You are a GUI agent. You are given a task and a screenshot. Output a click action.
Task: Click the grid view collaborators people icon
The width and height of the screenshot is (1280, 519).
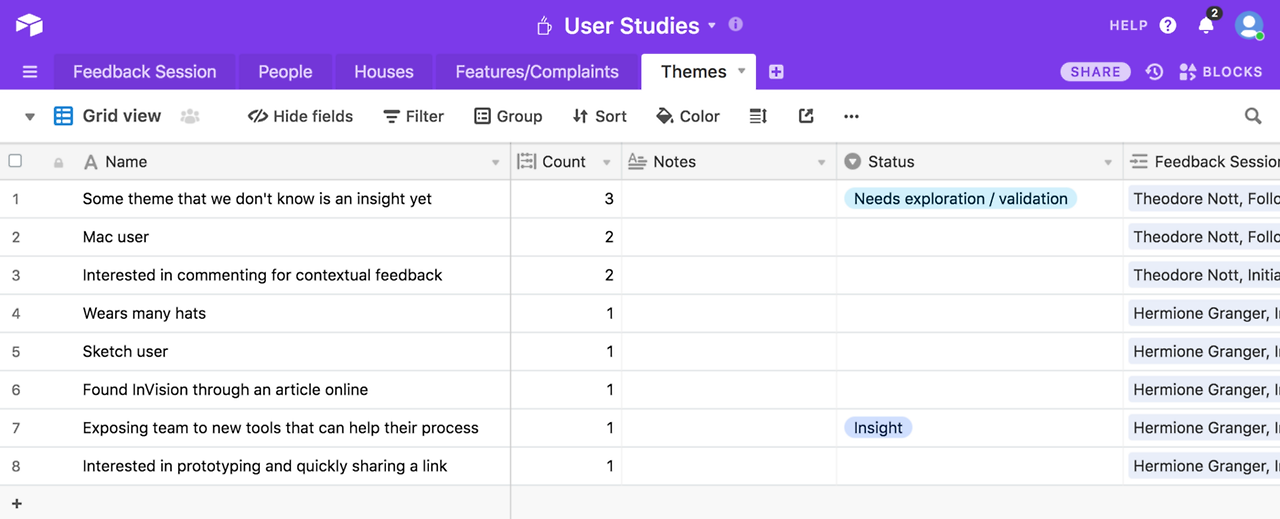(x=190, y=116)
